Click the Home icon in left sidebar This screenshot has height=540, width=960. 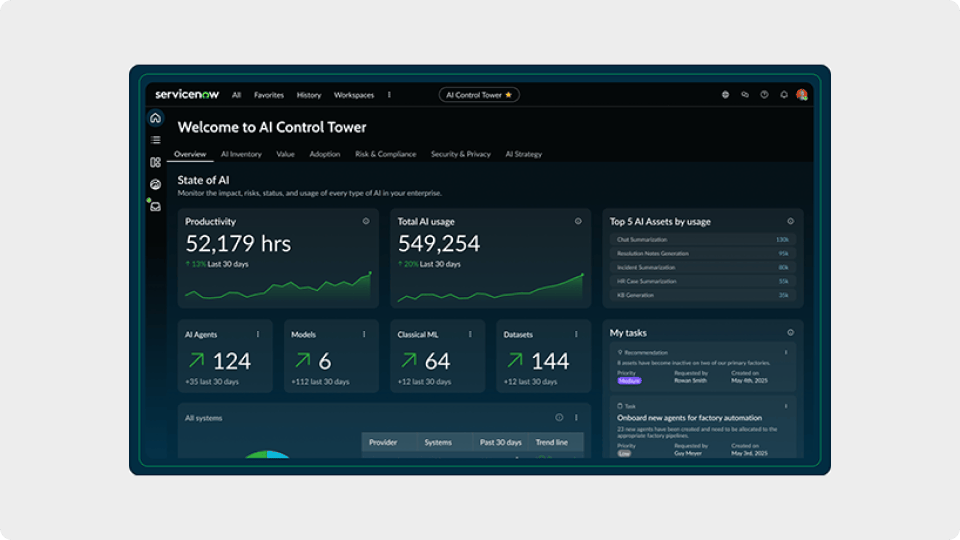(x=155, y=118)
